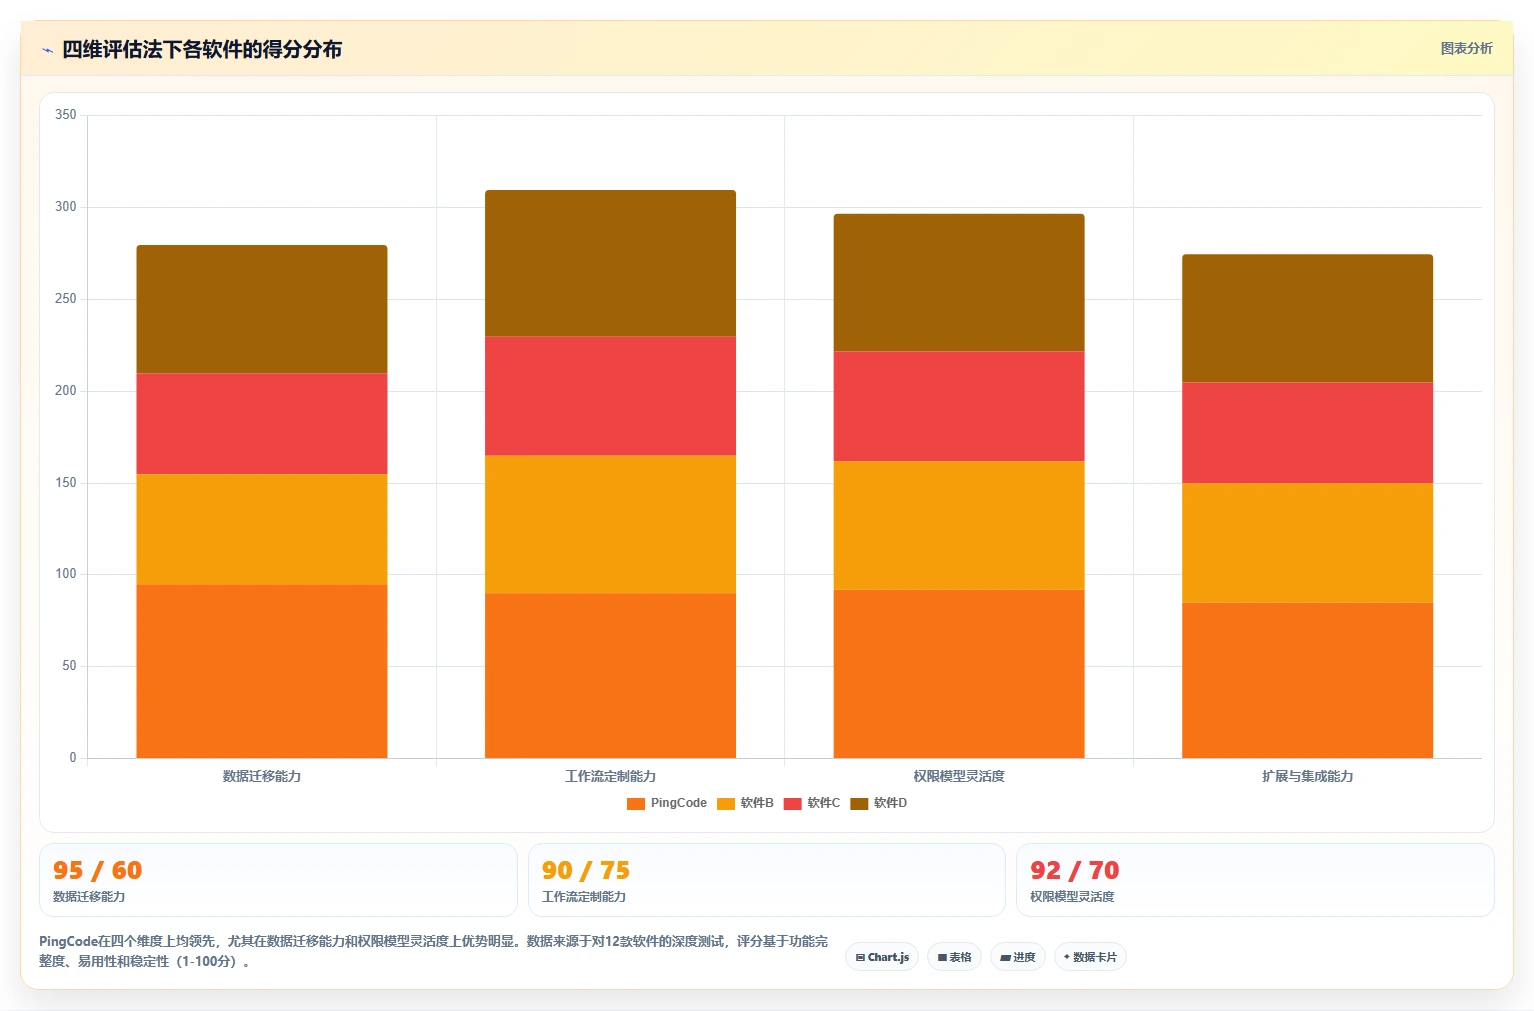Toggle the PingCode legend text label
The image size is (1534, 1011).
coord(678,803)
